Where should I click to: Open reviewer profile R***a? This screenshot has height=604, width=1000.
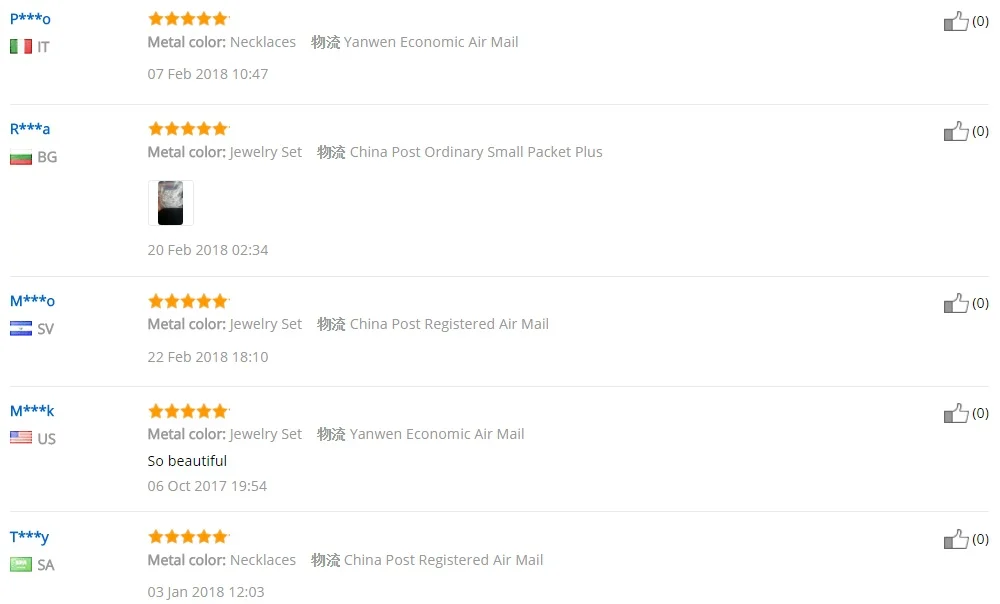[30, 129]
